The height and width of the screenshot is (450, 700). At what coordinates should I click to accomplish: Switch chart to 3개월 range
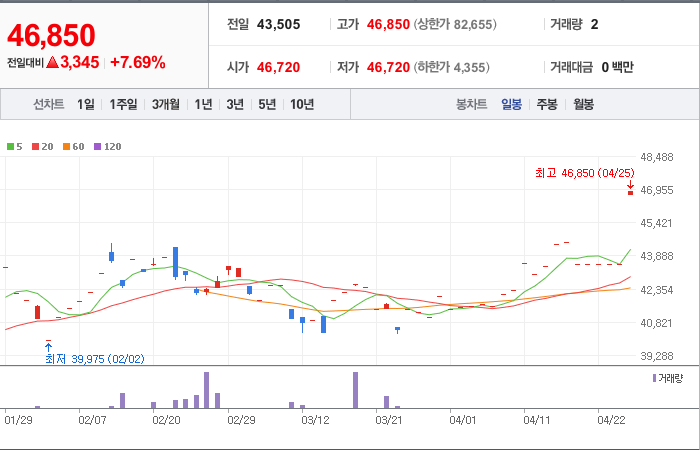click(166, 104)
